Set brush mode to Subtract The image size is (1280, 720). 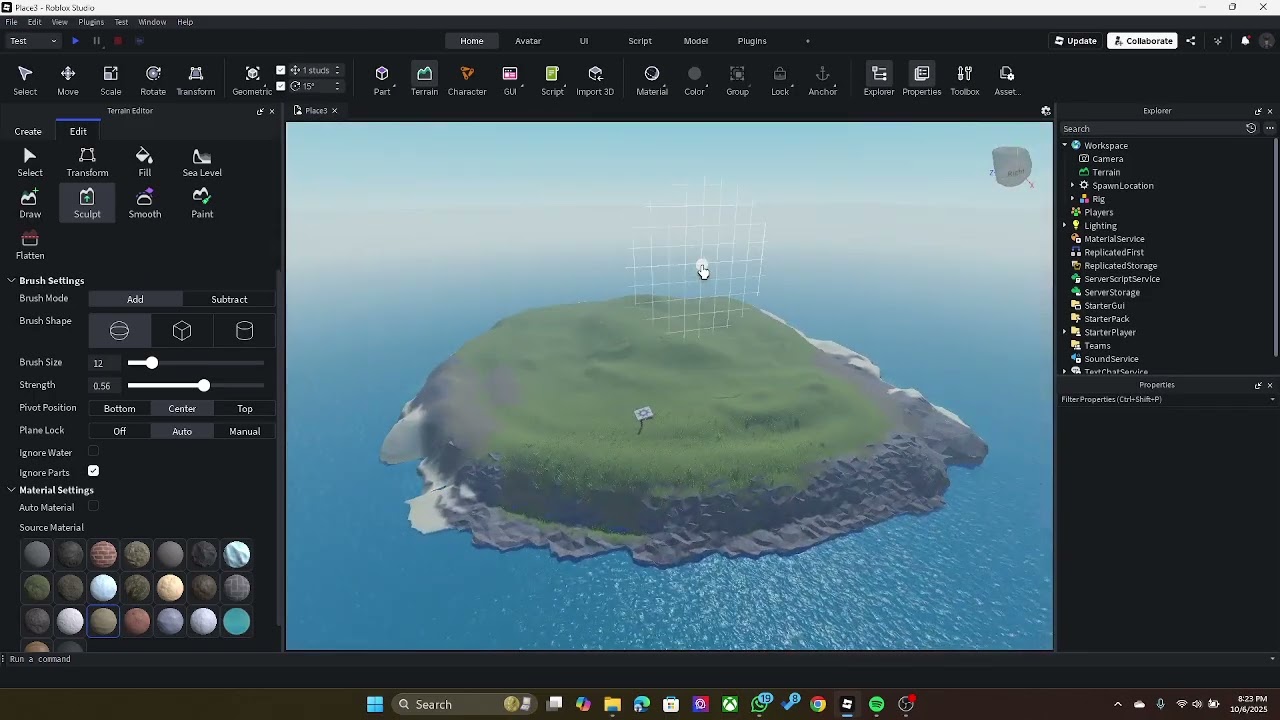tap(229, 299)
